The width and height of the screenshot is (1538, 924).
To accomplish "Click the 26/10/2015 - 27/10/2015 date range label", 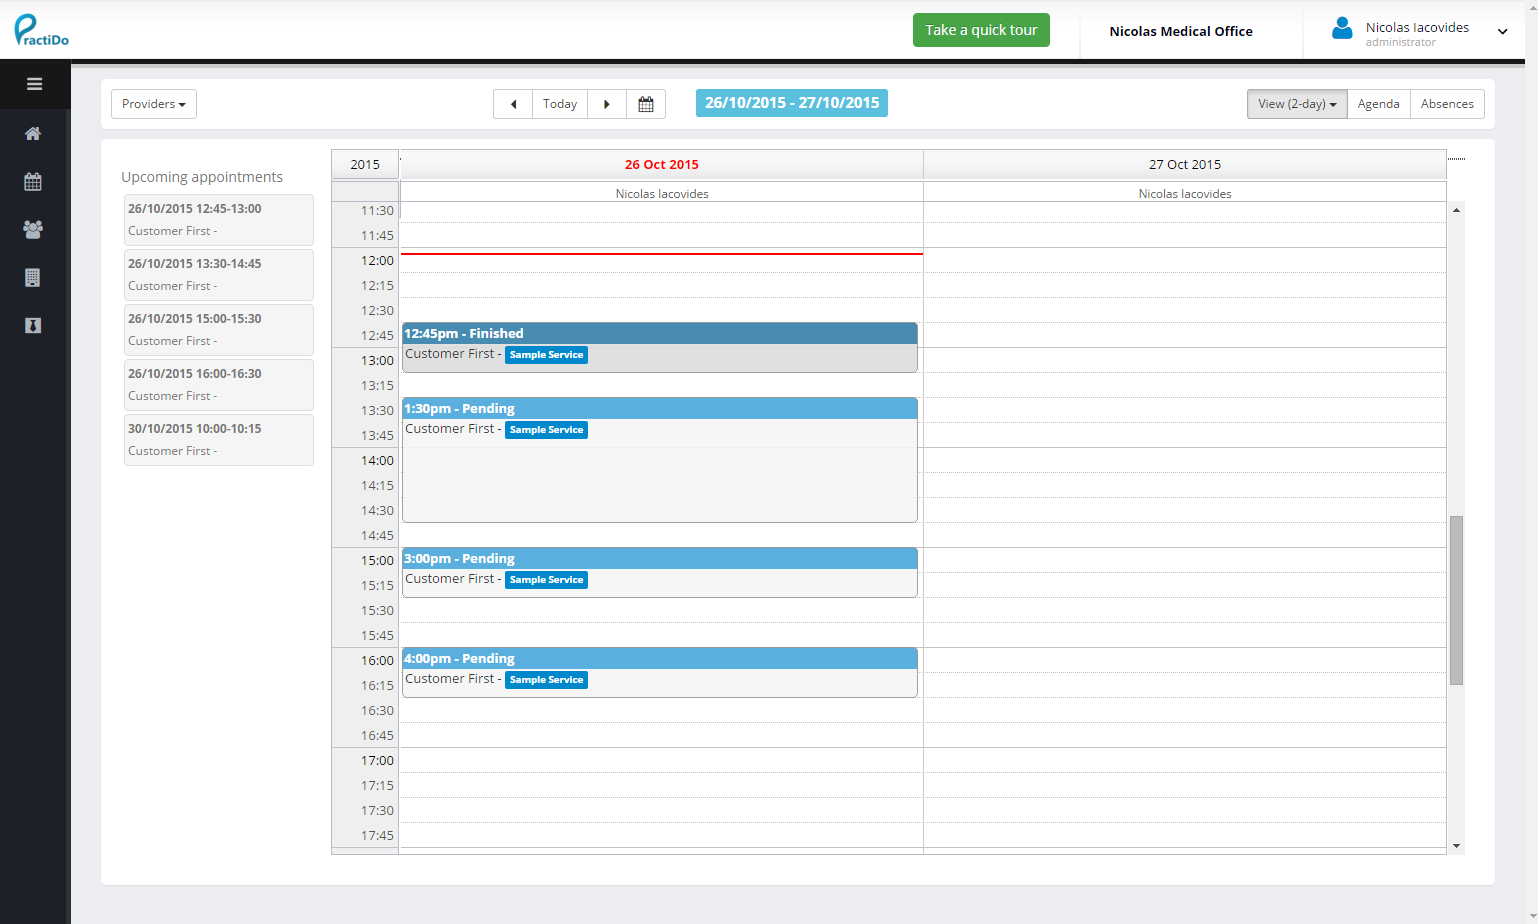I will pos(792,103).
